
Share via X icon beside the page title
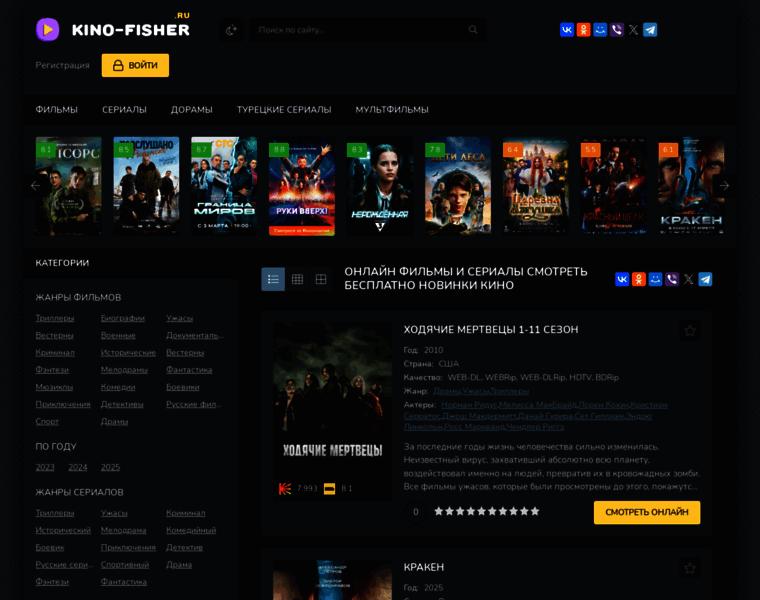pyautogui.click(x=689, y=279)
